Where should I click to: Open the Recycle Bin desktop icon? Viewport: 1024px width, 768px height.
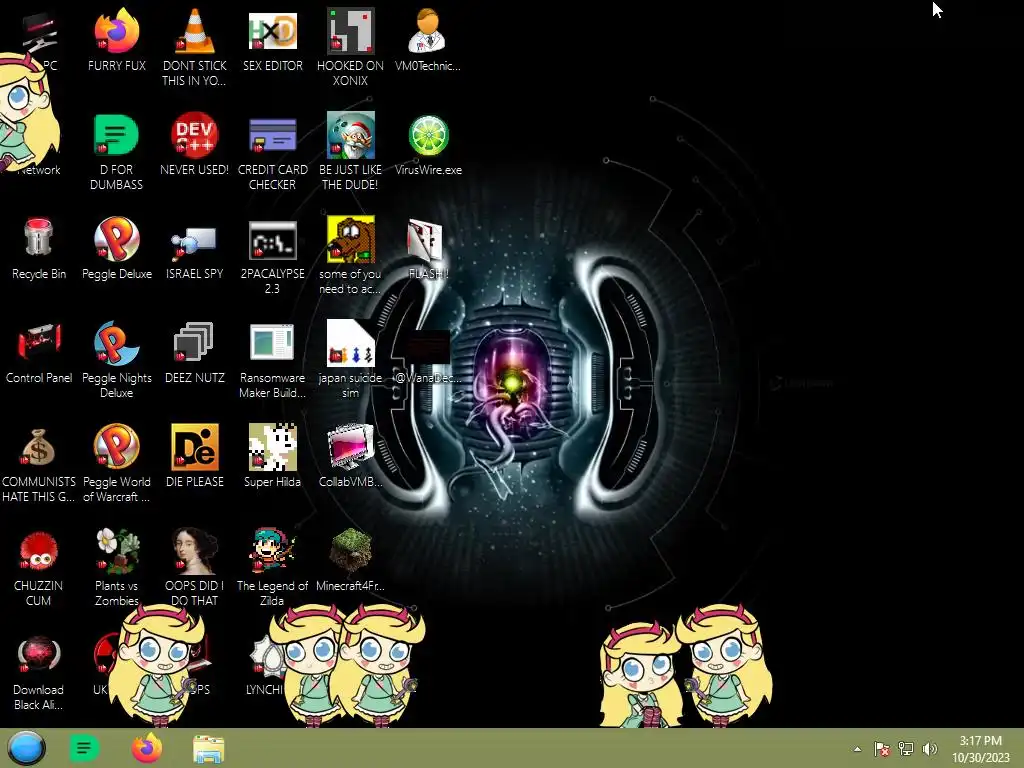coord(39,238)
